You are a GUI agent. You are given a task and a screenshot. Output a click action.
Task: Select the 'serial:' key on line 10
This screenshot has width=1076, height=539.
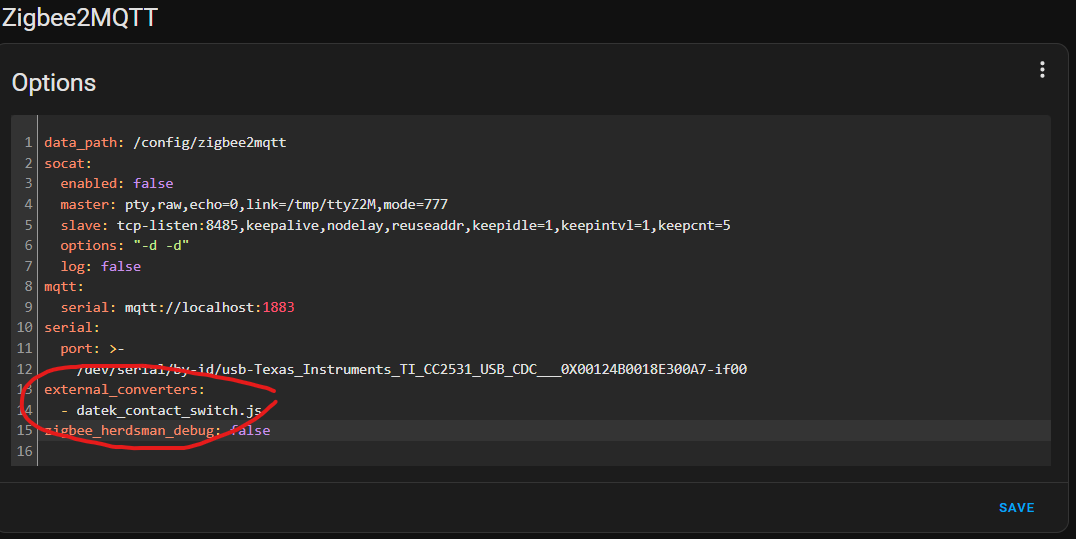[x=72, y=328]
